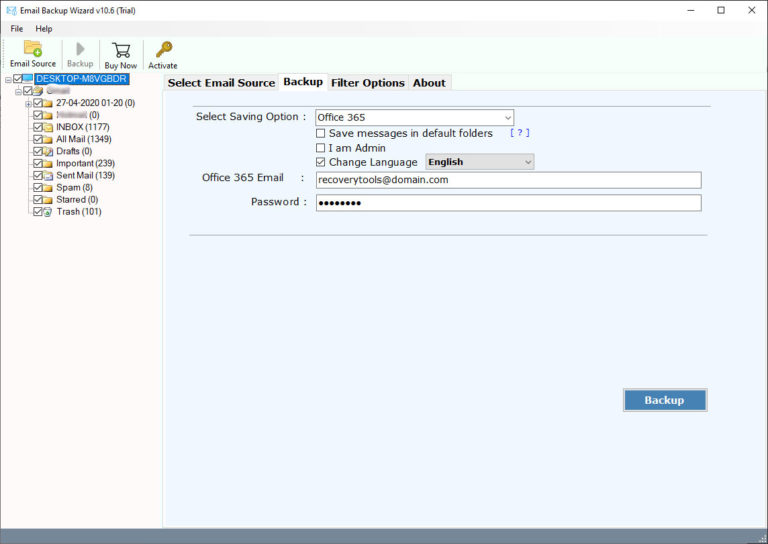Click the Activate key icon
The image size is (768, 544).
coord(164,49)
